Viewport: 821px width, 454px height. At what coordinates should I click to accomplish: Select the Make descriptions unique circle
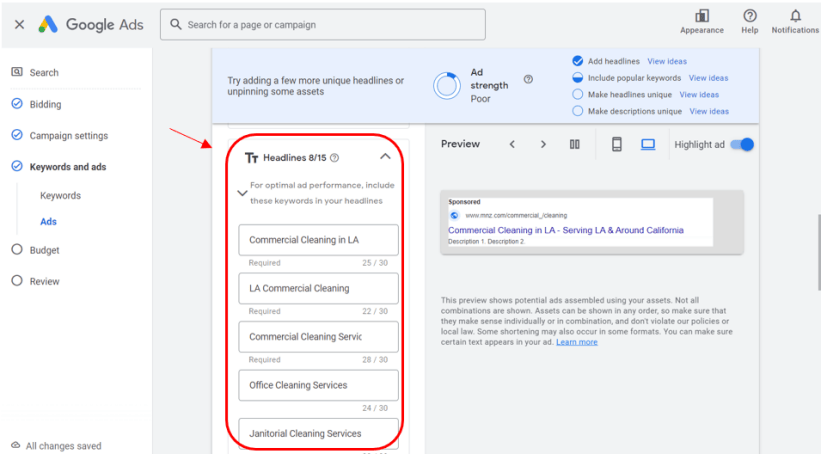click(x=578, y=111)
